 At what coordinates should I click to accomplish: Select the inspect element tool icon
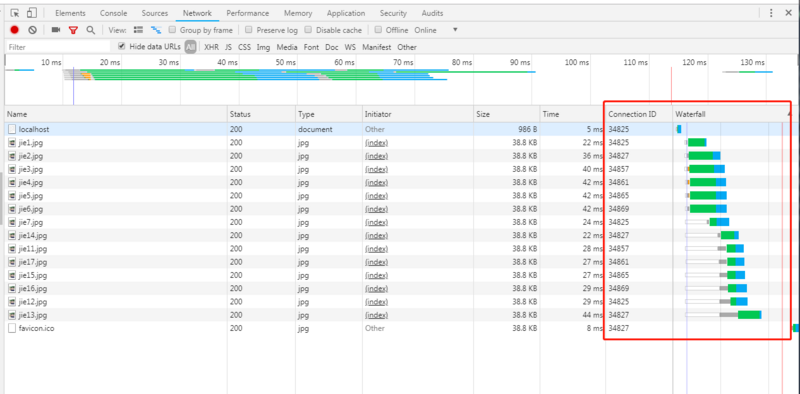pos(15,13)
